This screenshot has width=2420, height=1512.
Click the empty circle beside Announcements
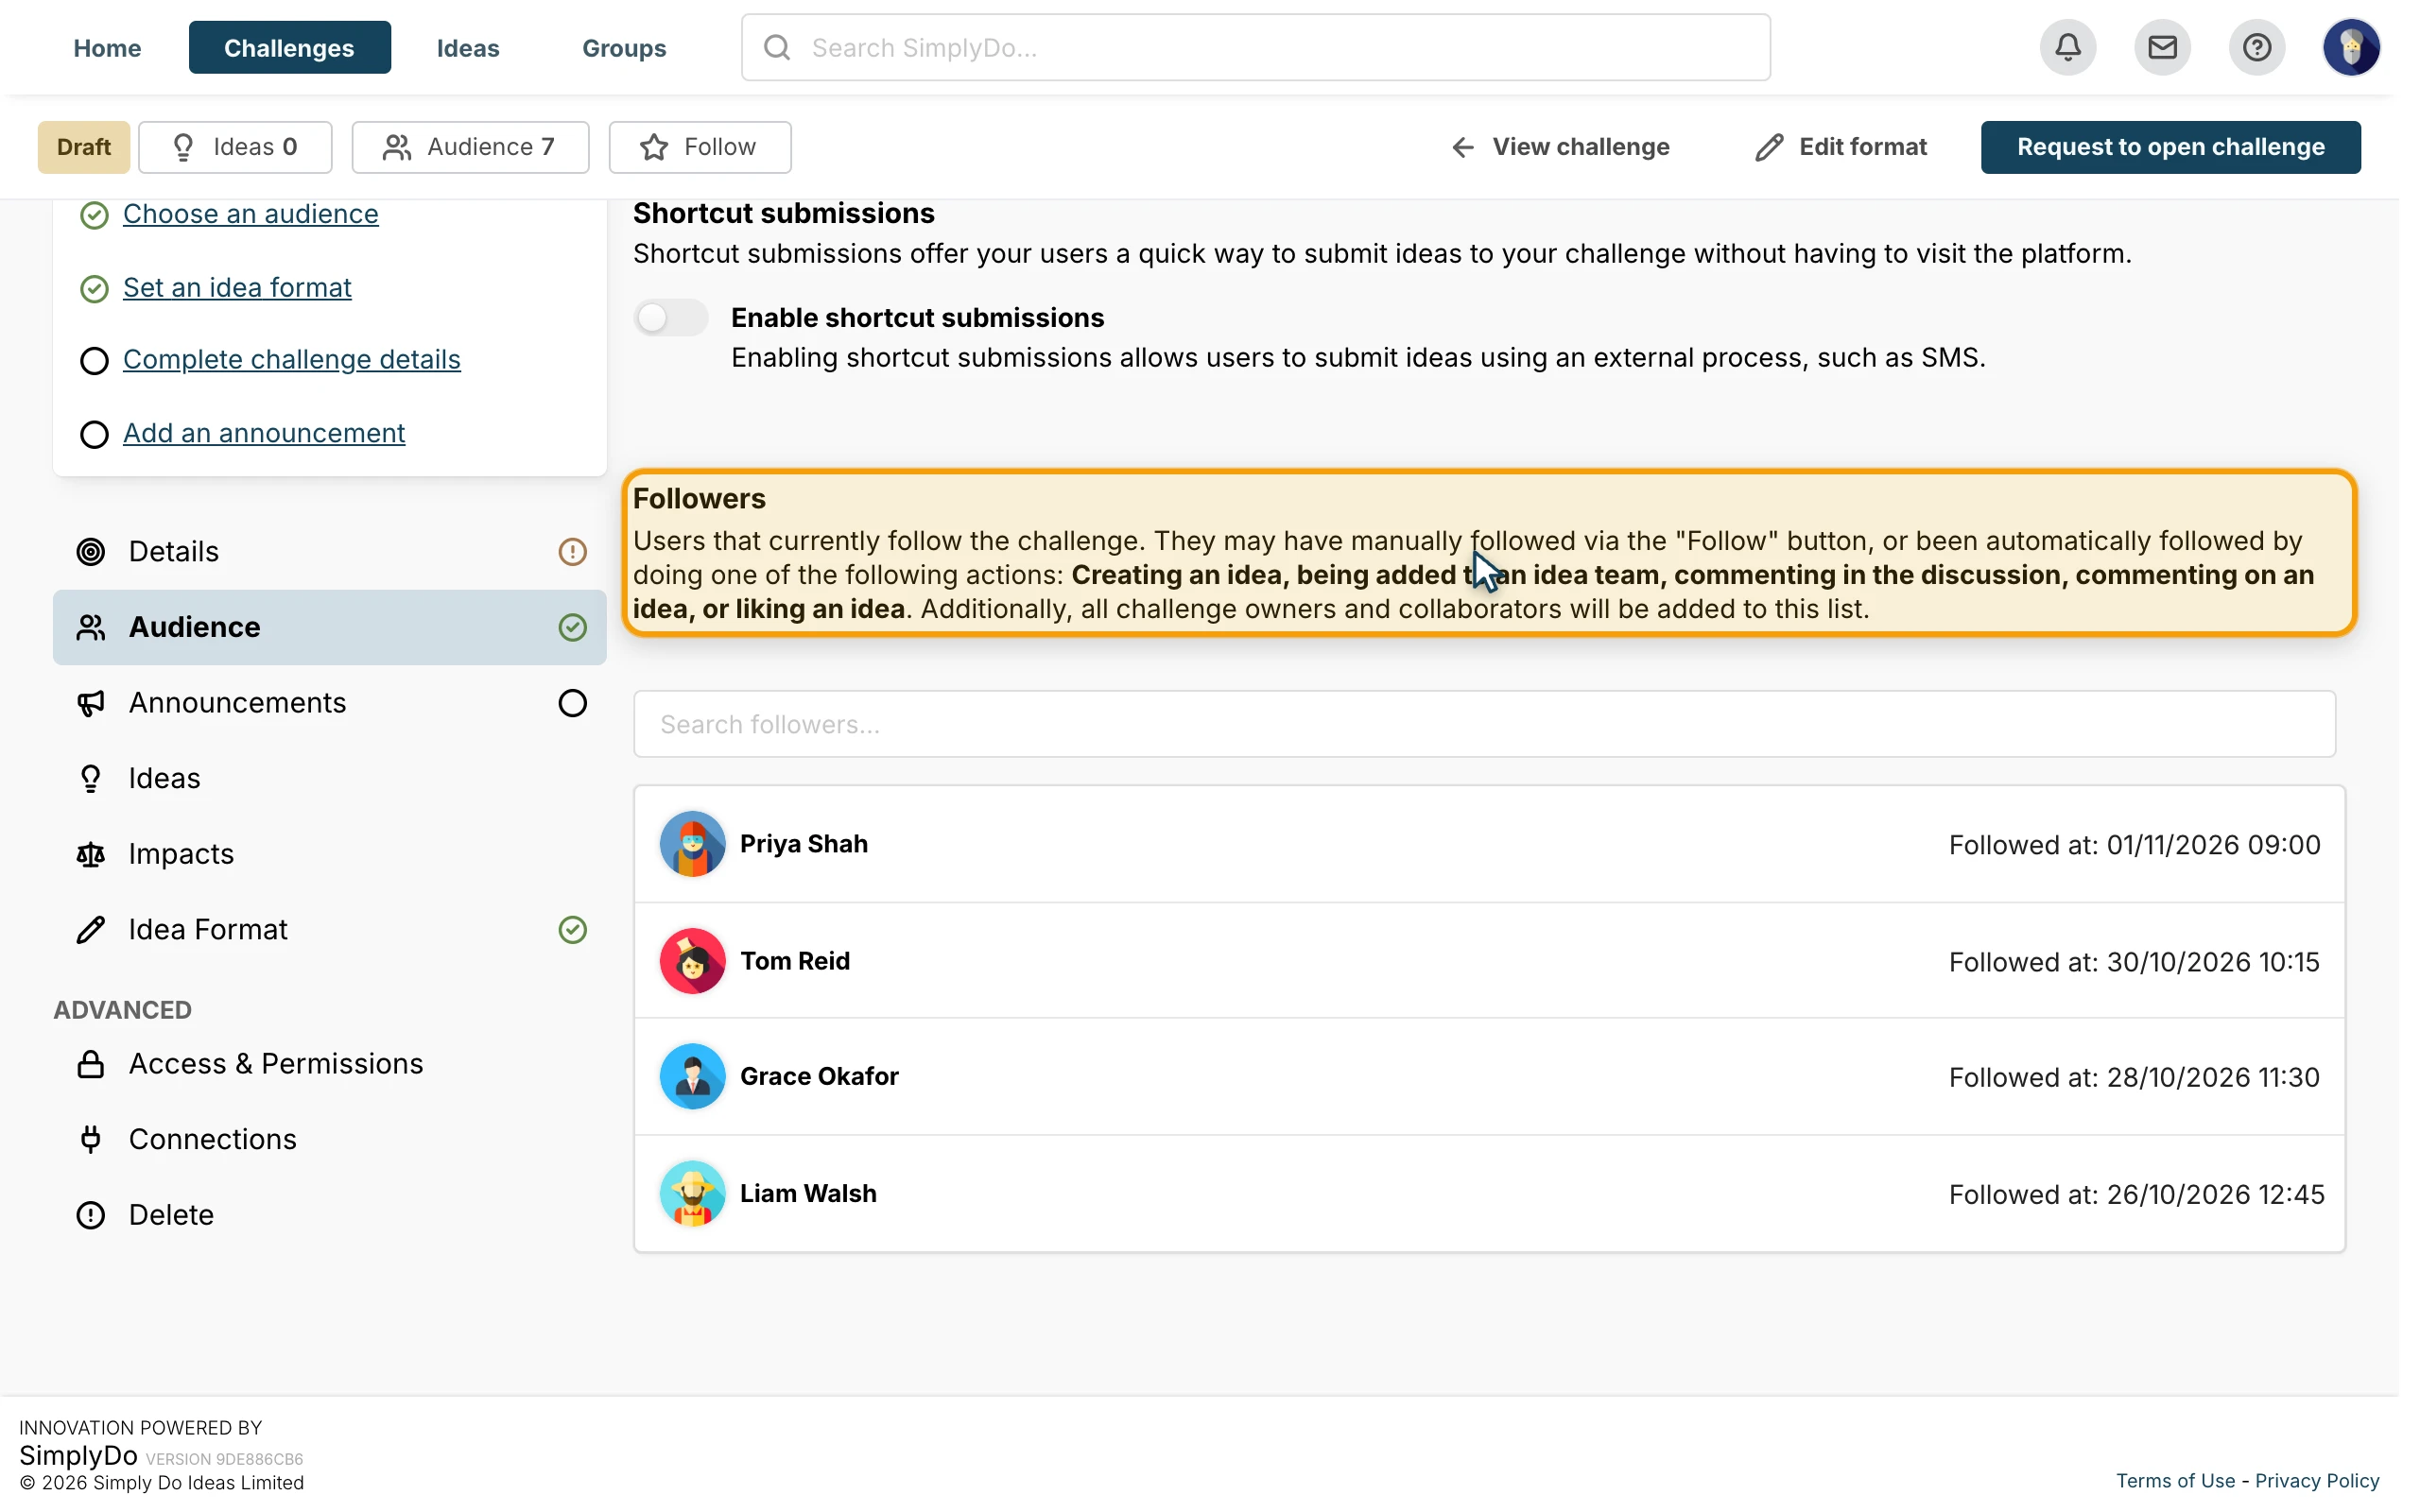[x=572, y=703]
